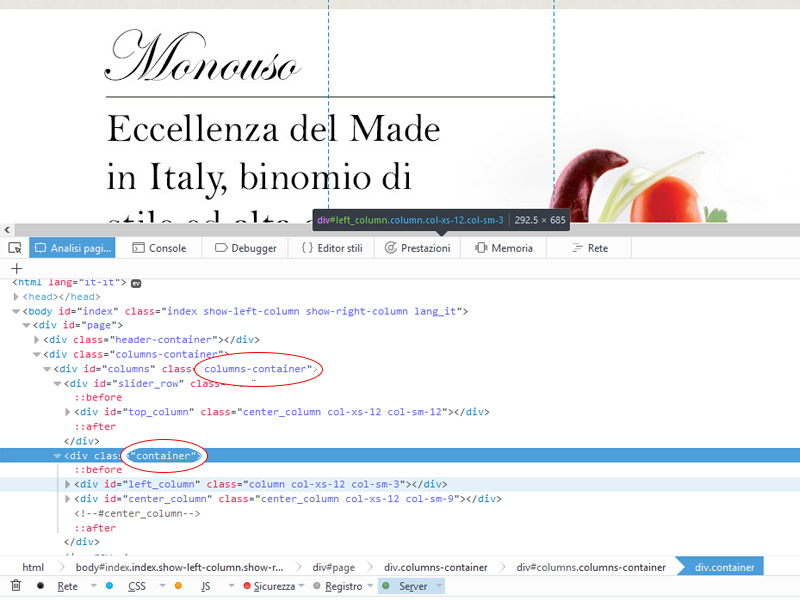800x600 pixels.
Task: Click the body#index breadcrumb
Action: coord(179,567)
